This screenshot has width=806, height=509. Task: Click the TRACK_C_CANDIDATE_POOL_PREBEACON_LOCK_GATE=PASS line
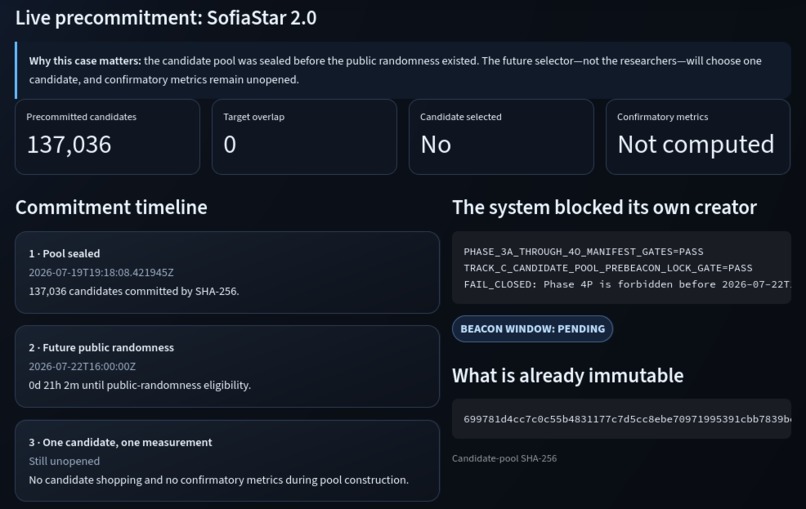(x=608, y=268)
